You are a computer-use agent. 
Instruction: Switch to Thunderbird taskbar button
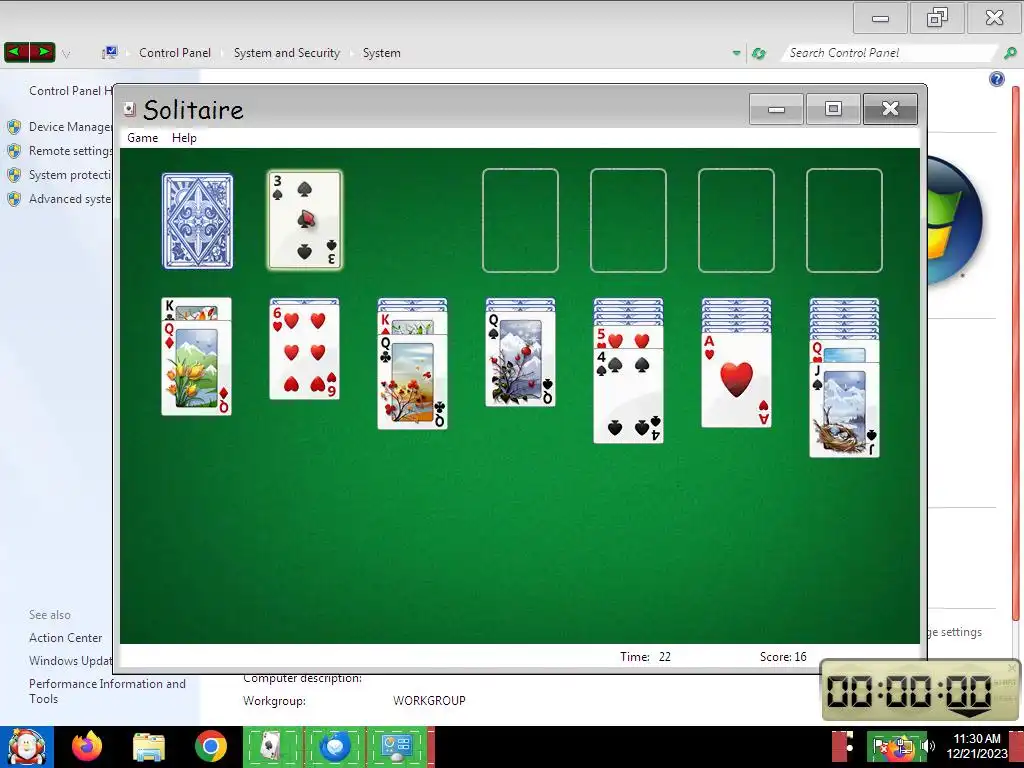[335, 746]
